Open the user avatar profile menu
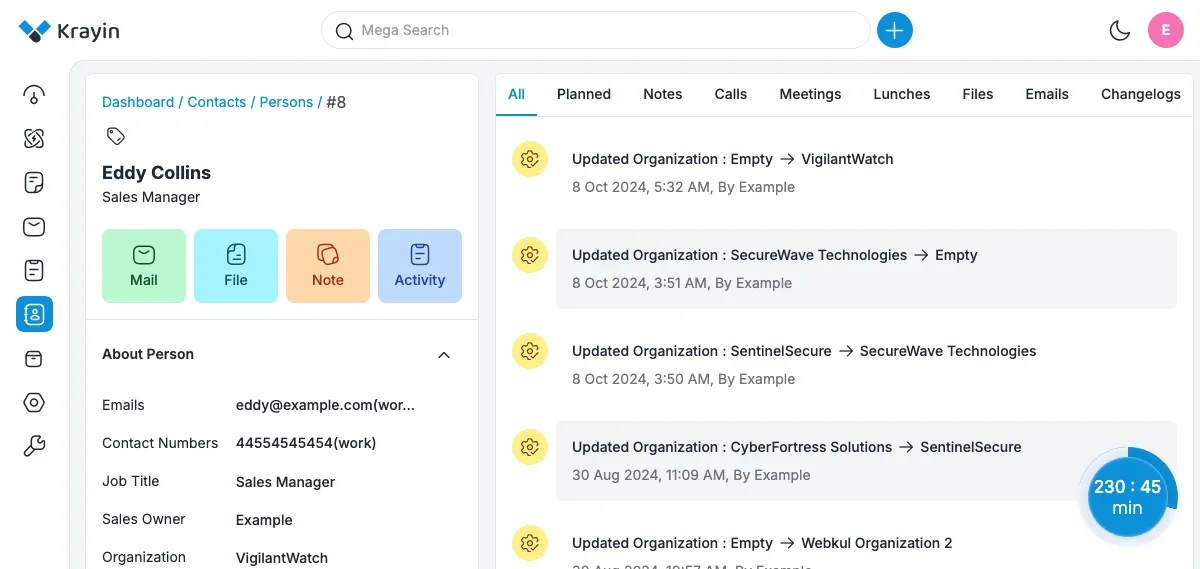The width and height of the screenshot is (1200, 569). pos(1165,31)
